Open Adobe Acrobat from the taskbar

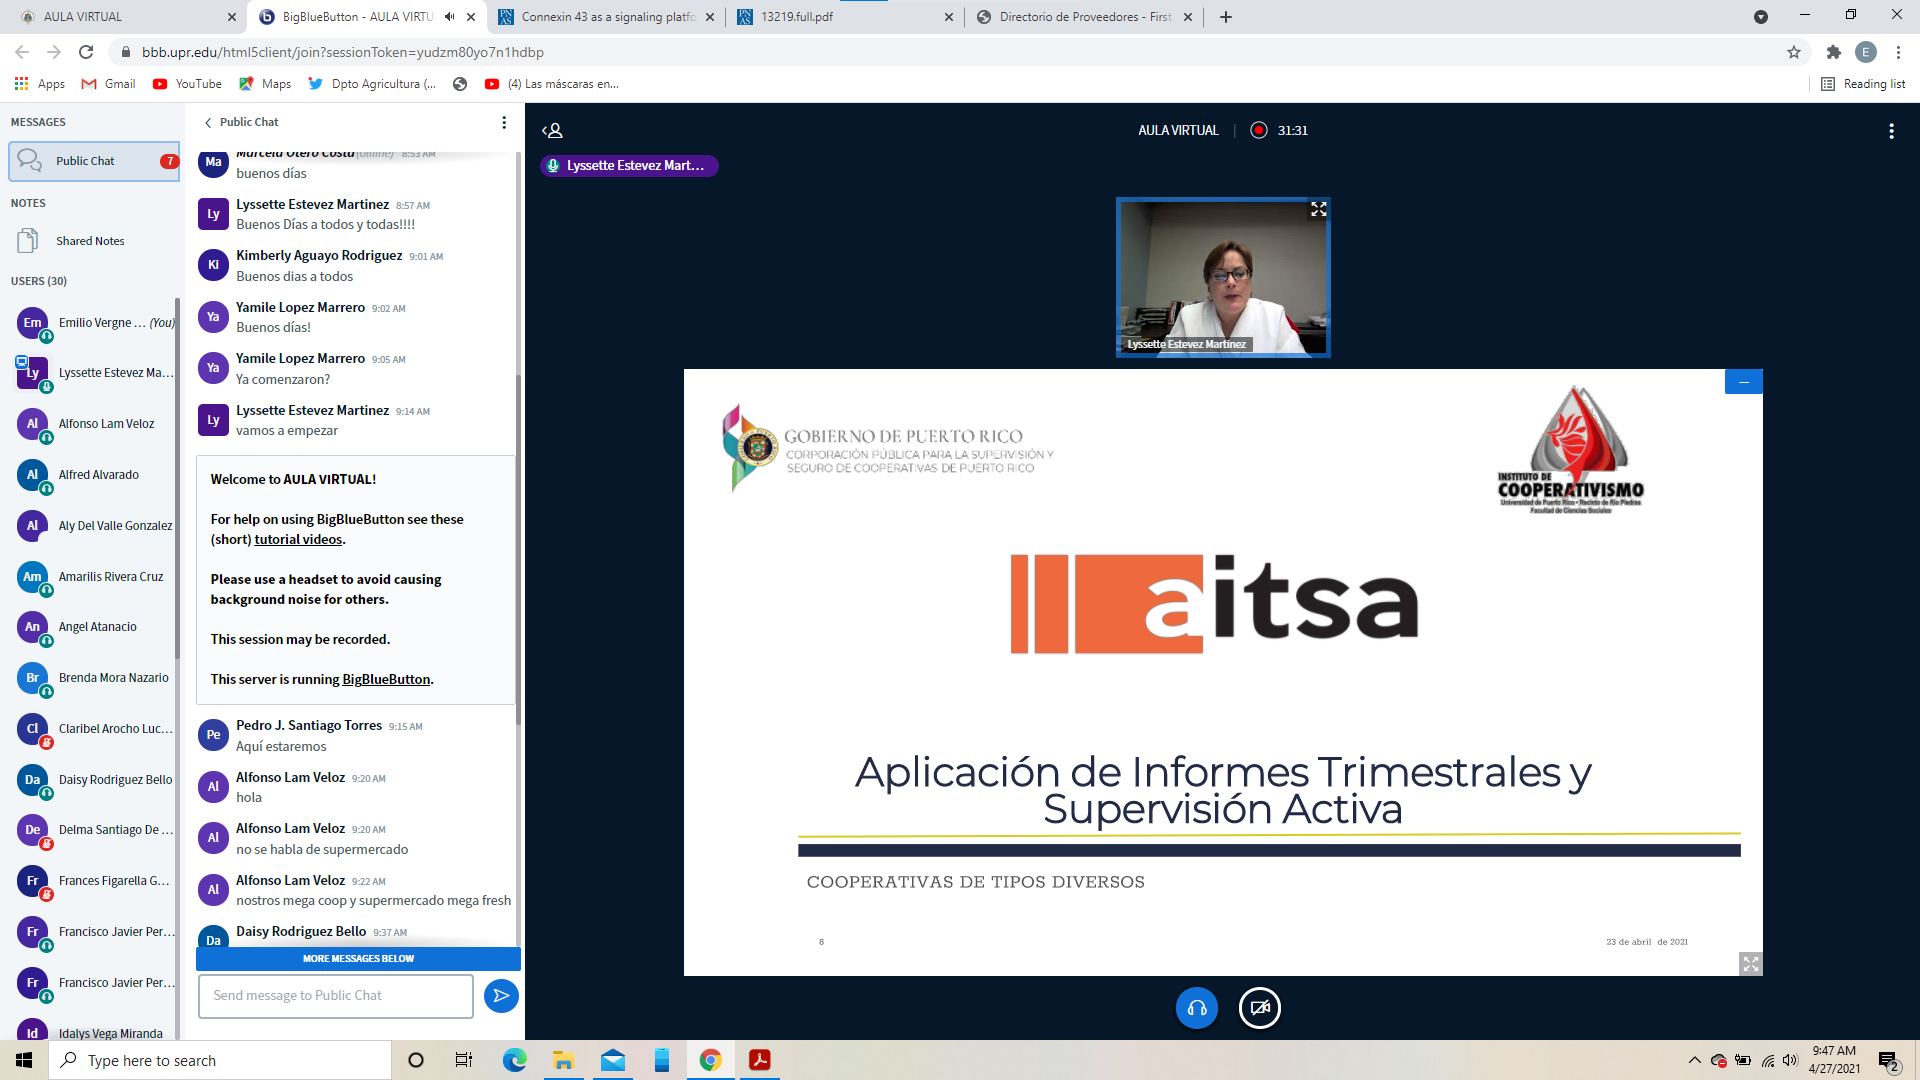[x=759, y=1061]
